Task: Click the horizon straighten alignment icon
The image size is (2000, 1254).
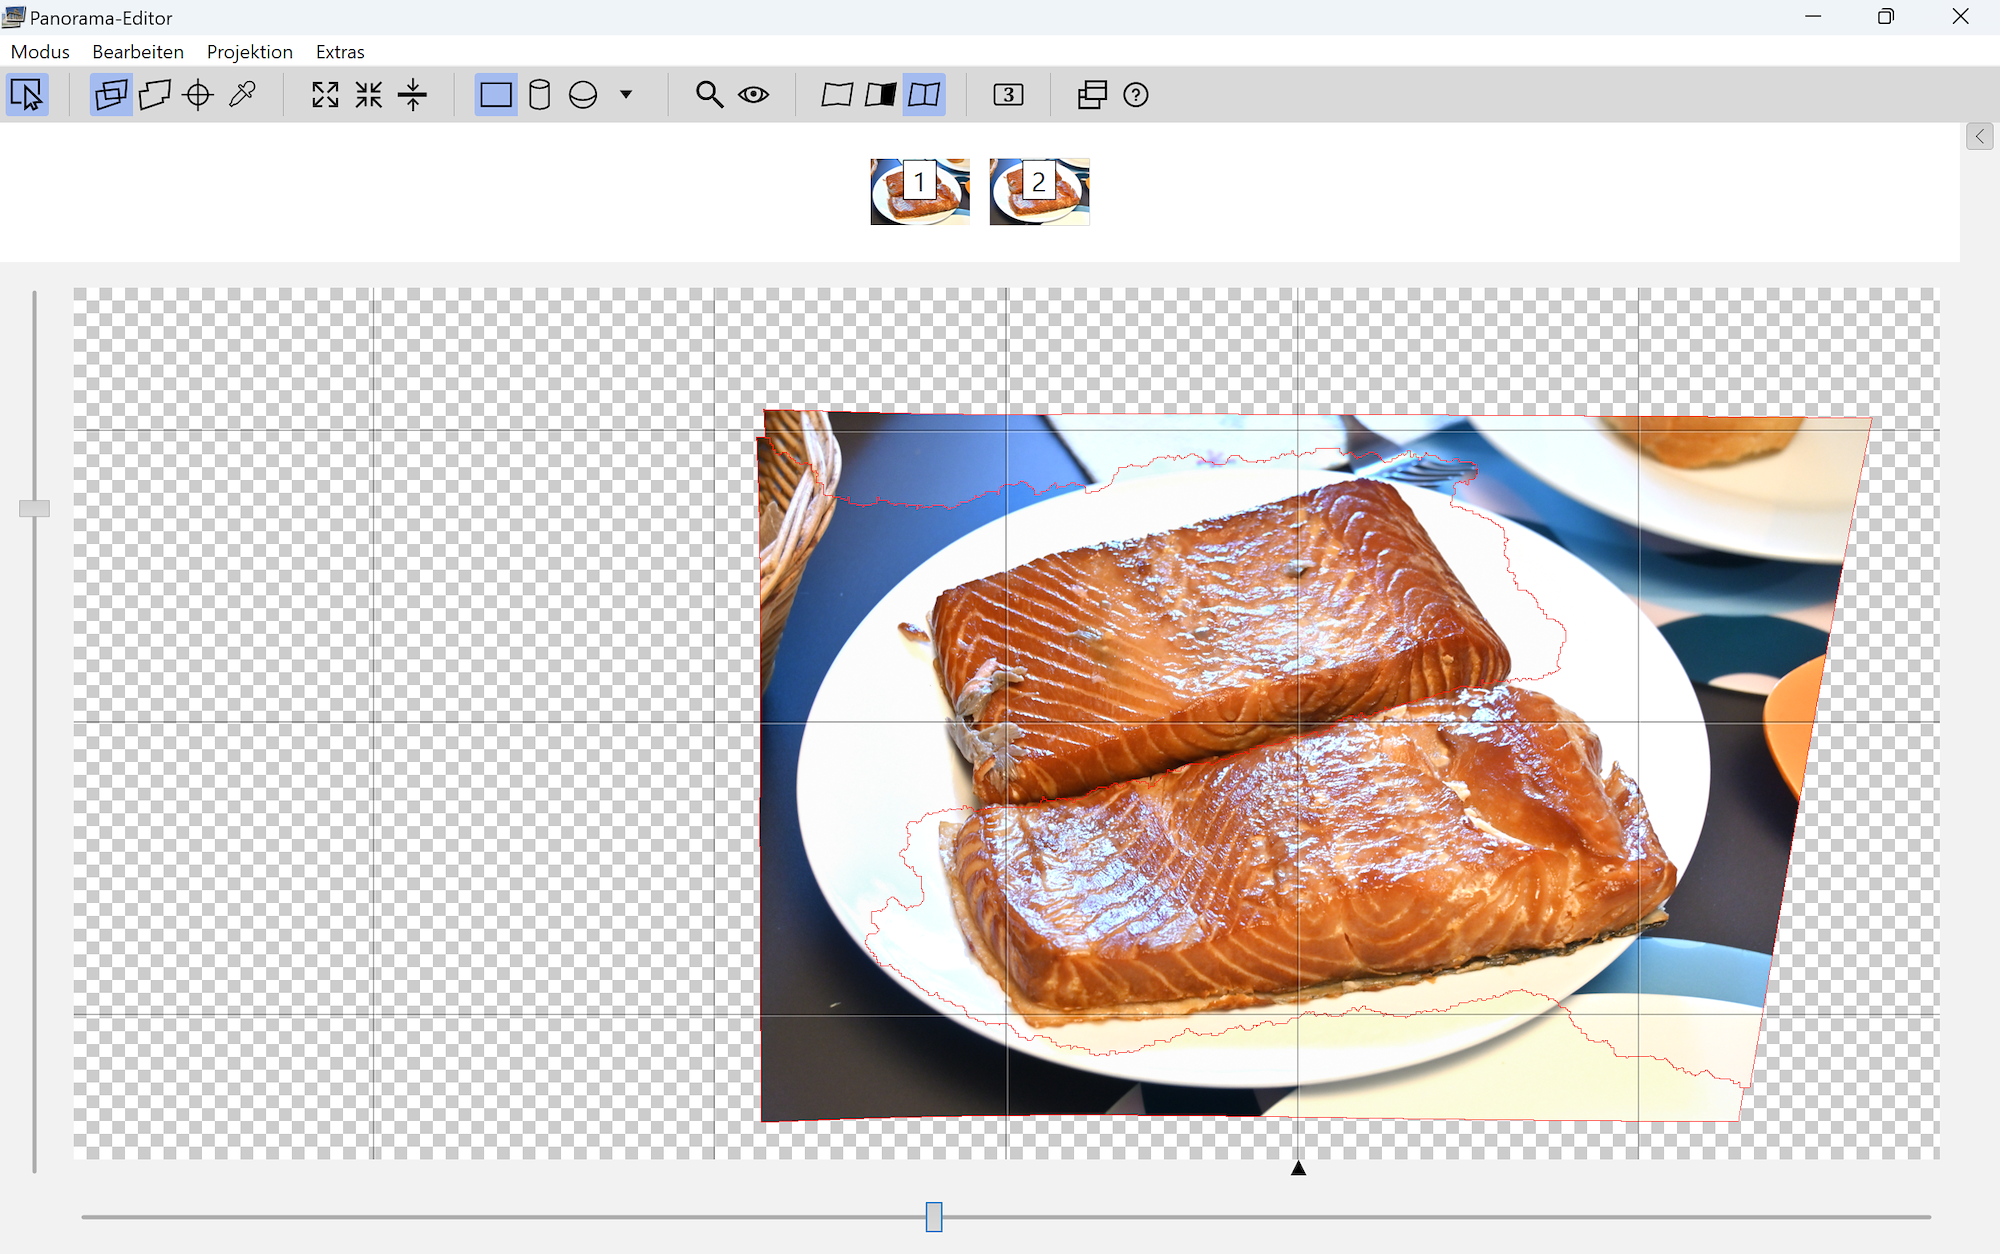Action: (412, 95)
